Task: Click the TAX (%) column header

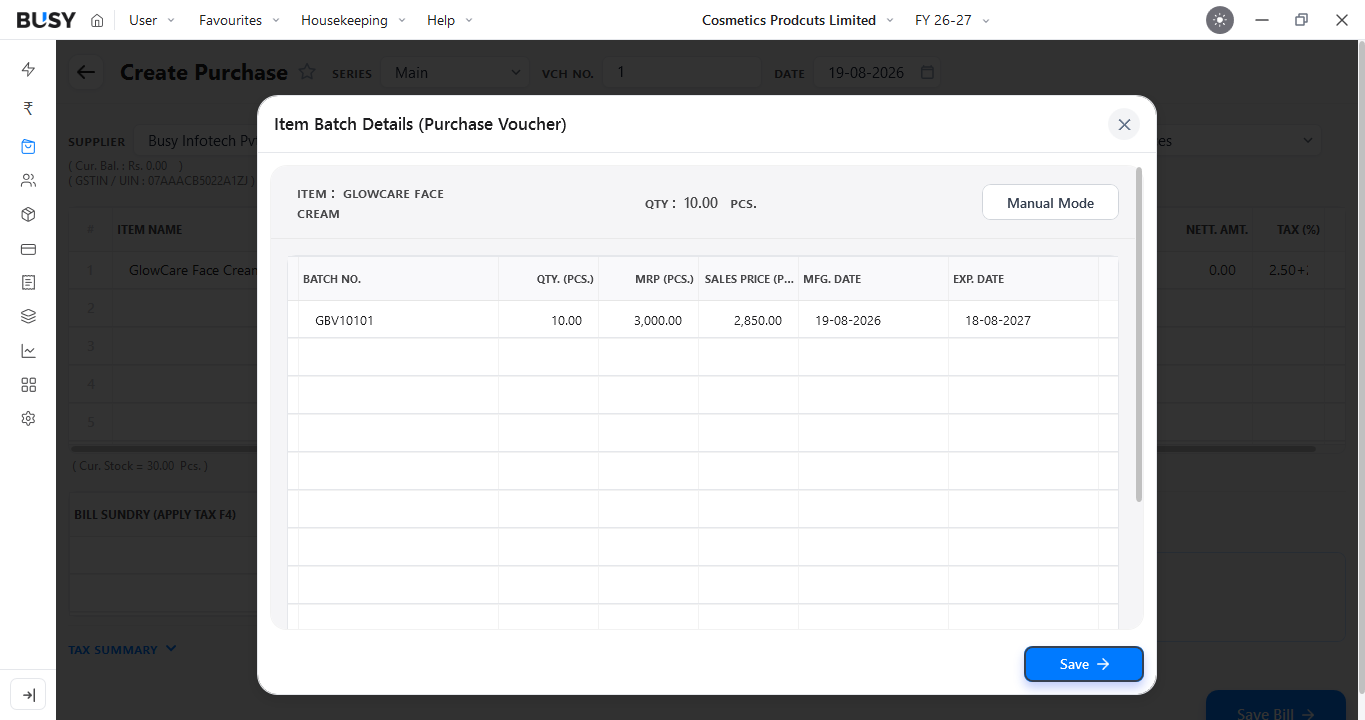Action: click(x=1298, y=229)
